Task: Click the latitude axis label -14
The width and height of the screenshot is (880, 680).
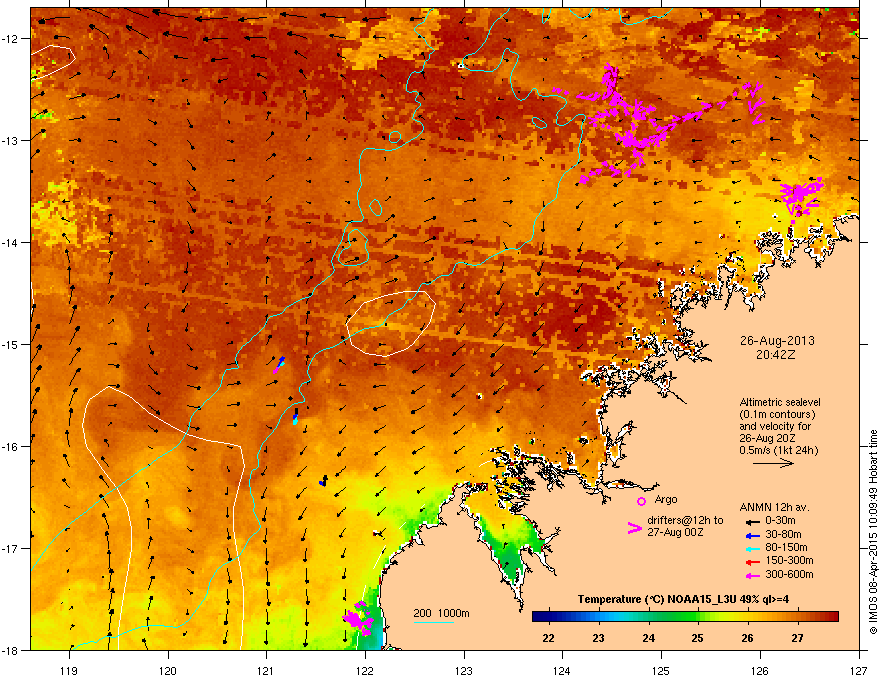Action: coord(10,243)
